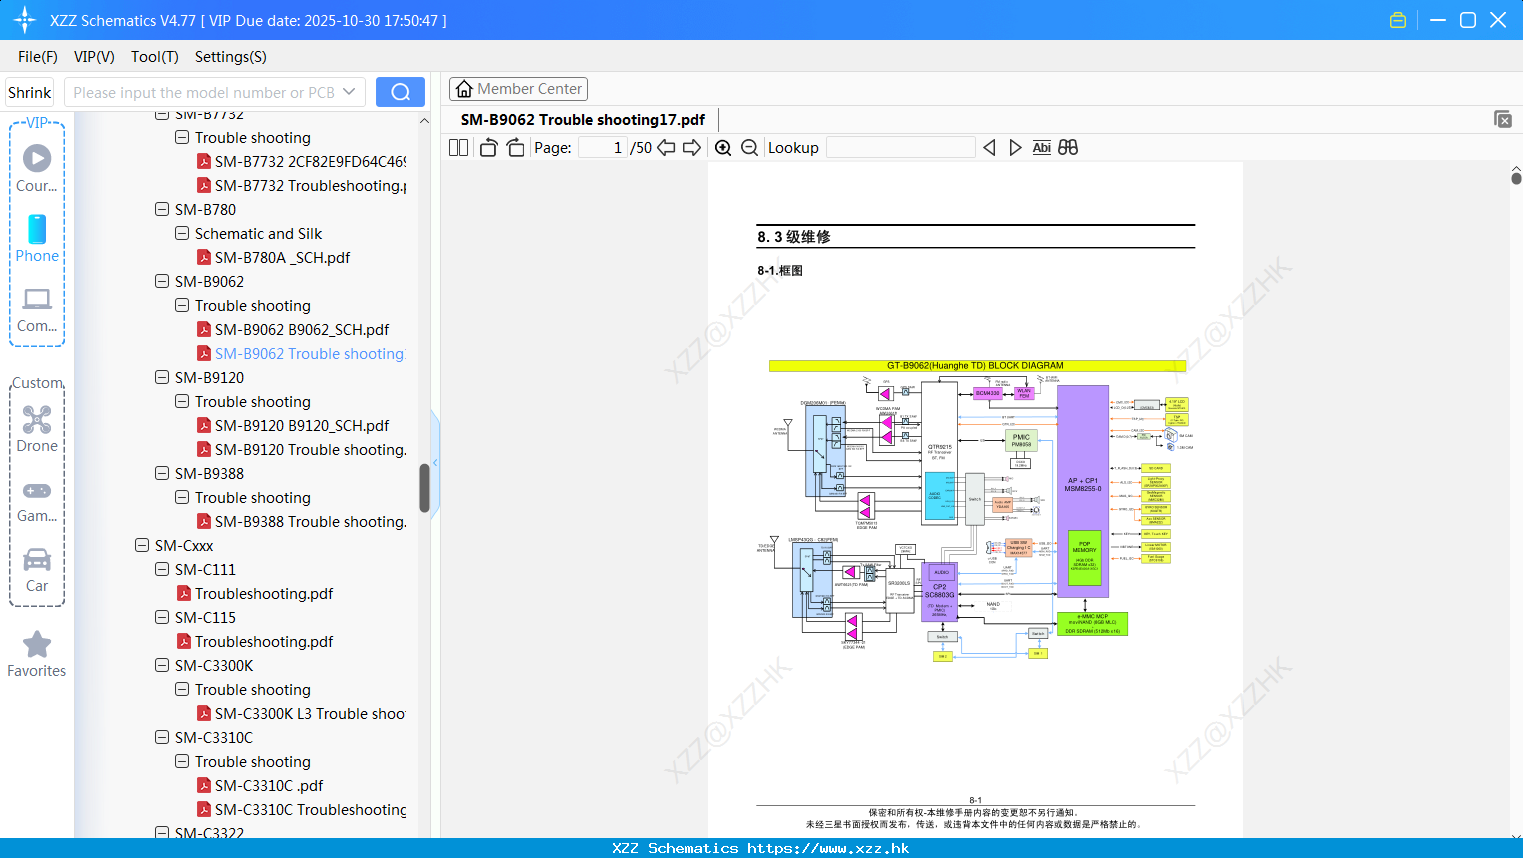Click the tree panel scrollbar thumb
The height and width of the screenshot is (858, 1523).
(424, 488)
